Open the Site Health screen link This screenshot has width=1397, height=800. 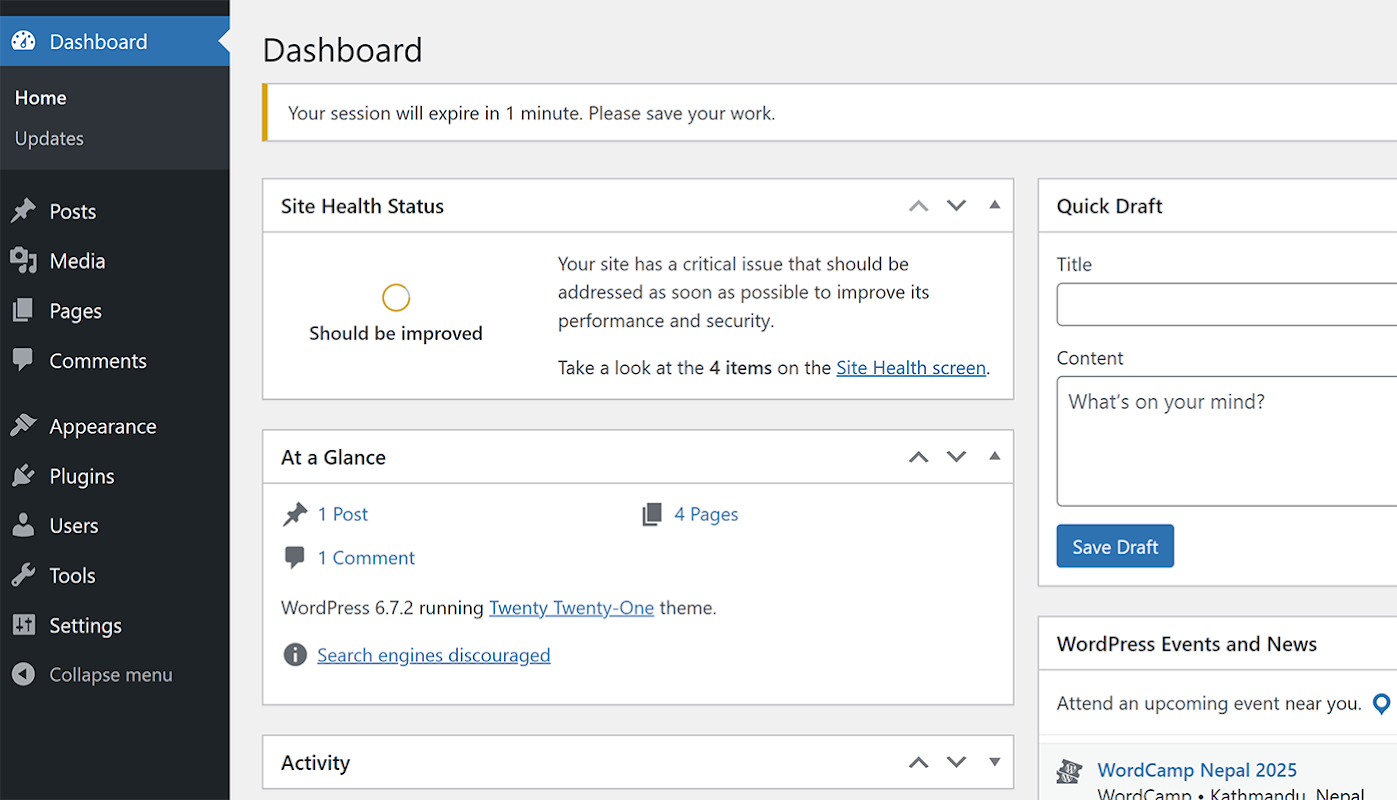click(910, 368)
